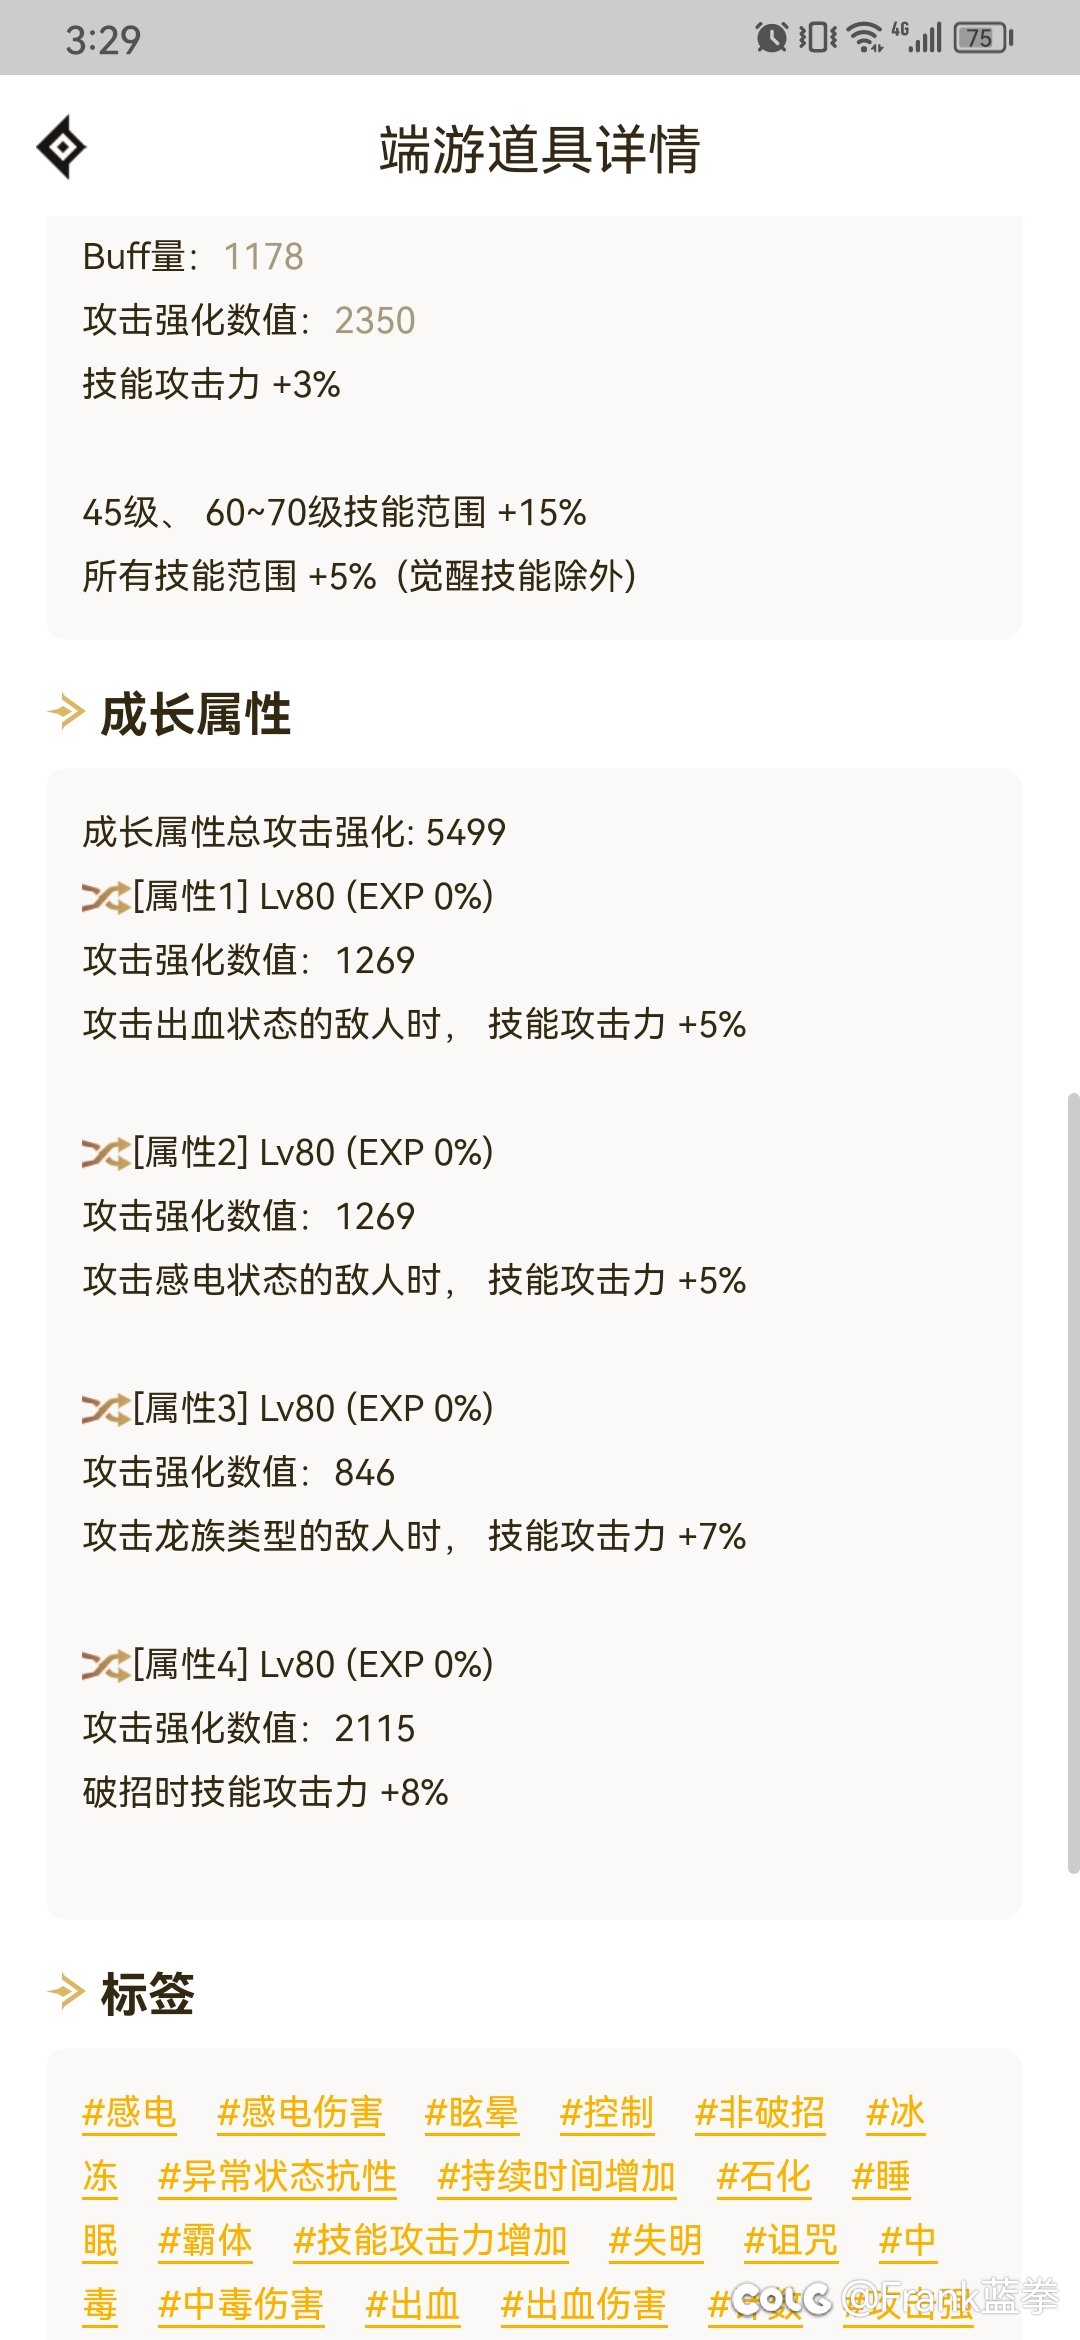Tap arrow icon next to 标签

click(x=67, y=1991)
